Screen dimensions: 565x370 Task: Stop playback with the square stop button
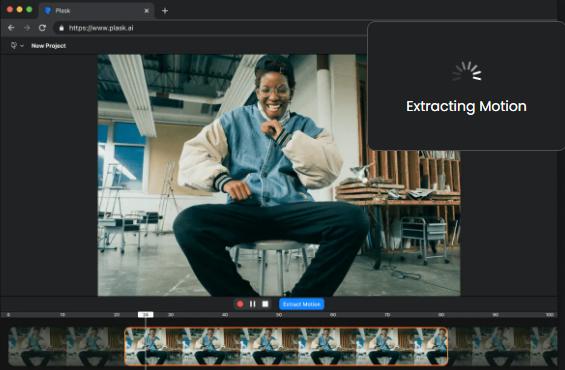click(265, 304)
